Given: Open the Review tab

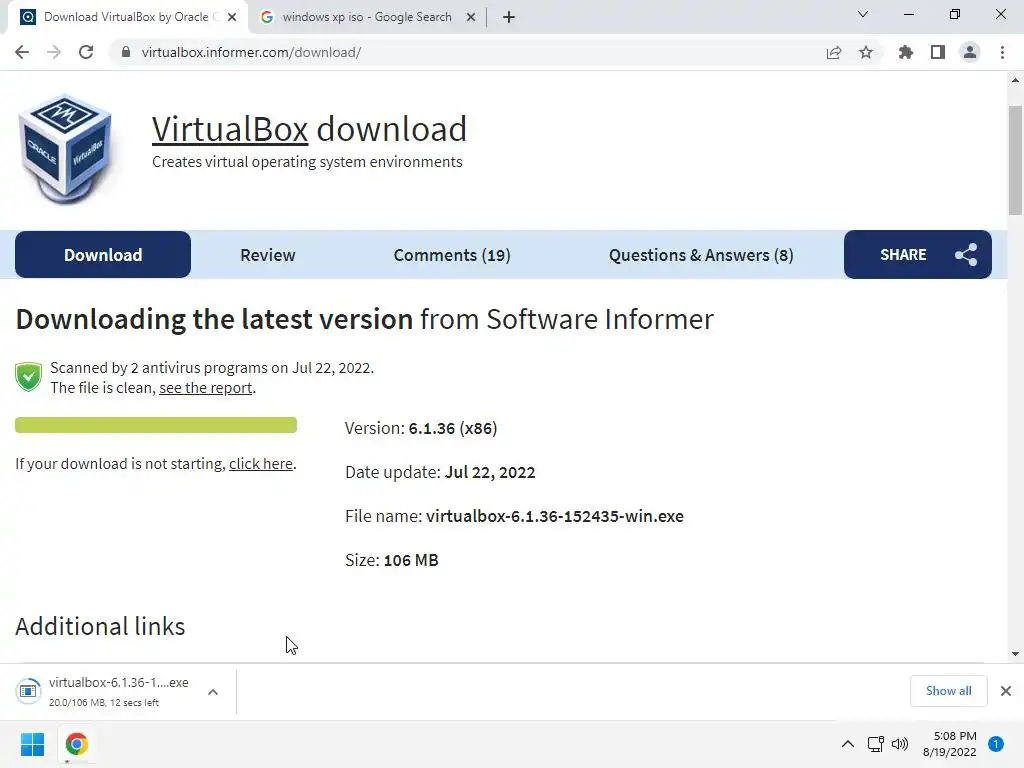Looking at the screenshot, I should [x=268, y=255].
